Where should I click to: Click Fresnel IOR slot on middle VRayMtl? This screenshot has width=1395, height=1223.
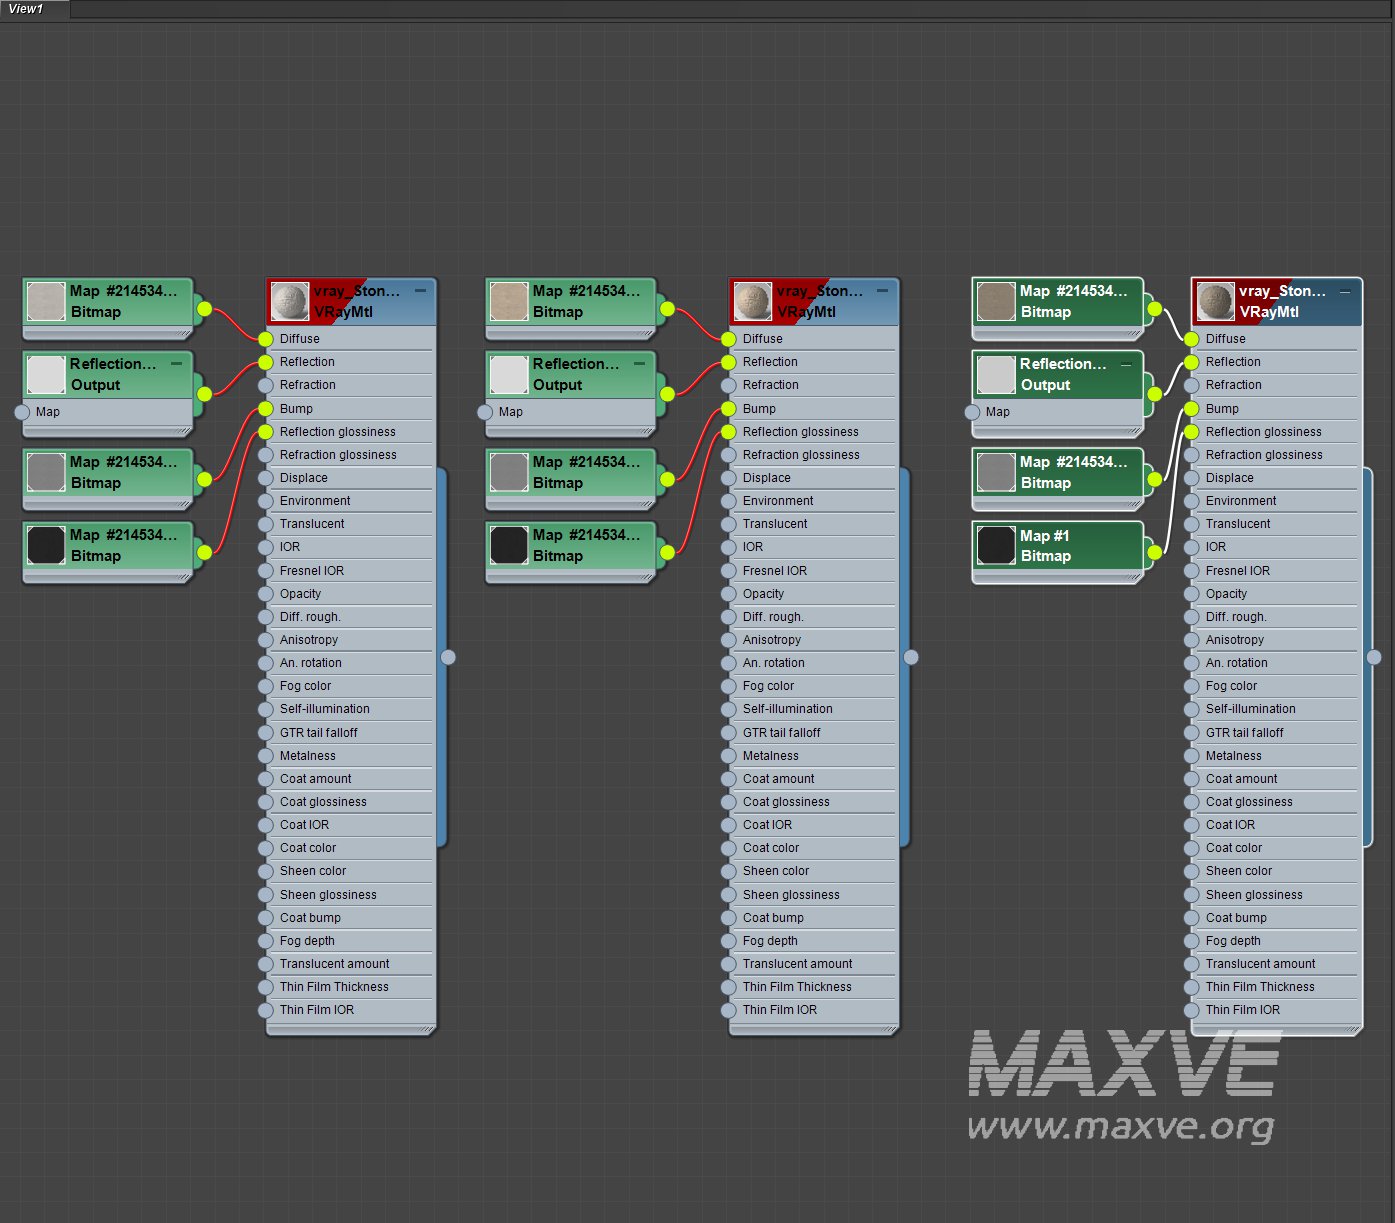775,571
